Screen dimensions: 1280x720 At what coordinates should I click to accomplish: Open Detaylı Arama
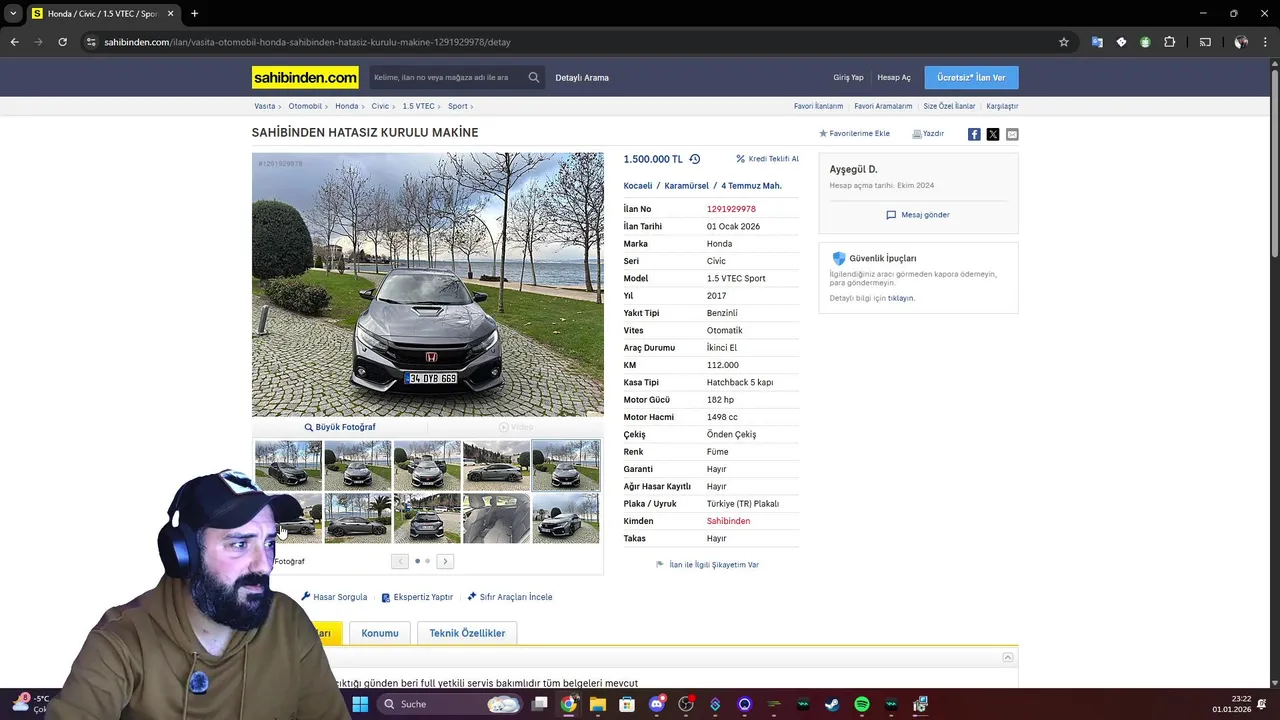(582, 77)
